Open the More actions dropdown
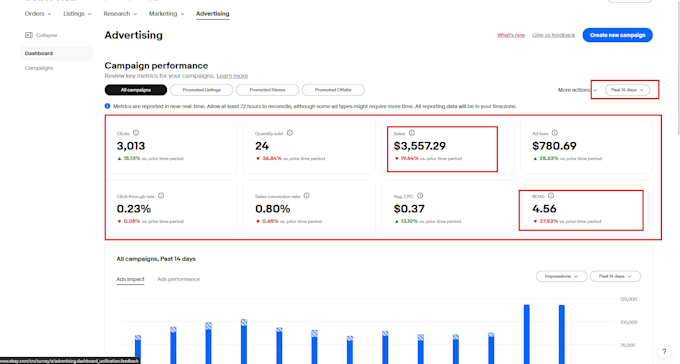This screenshot has width=680, height=364. pyautogui.click(x=577, y=90)
